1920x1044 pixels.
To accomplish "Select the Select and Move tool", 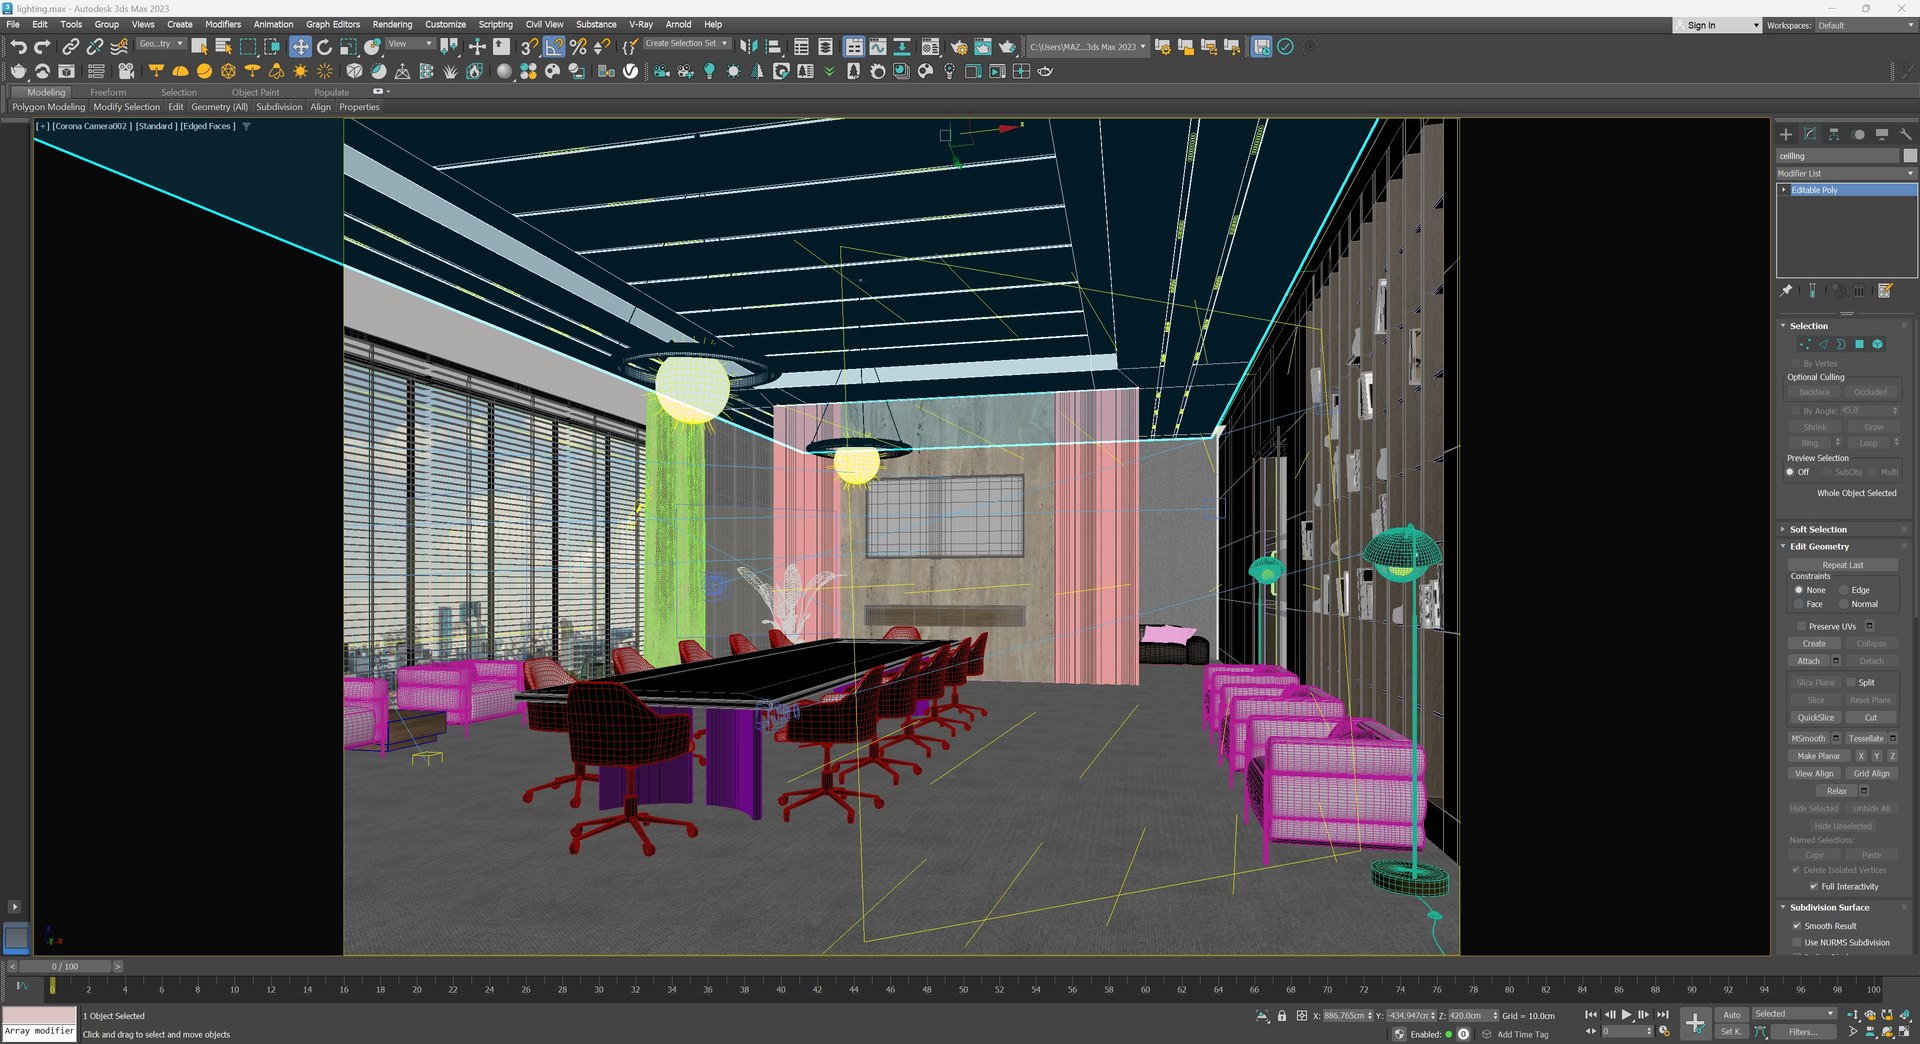I will pos(300,46).
